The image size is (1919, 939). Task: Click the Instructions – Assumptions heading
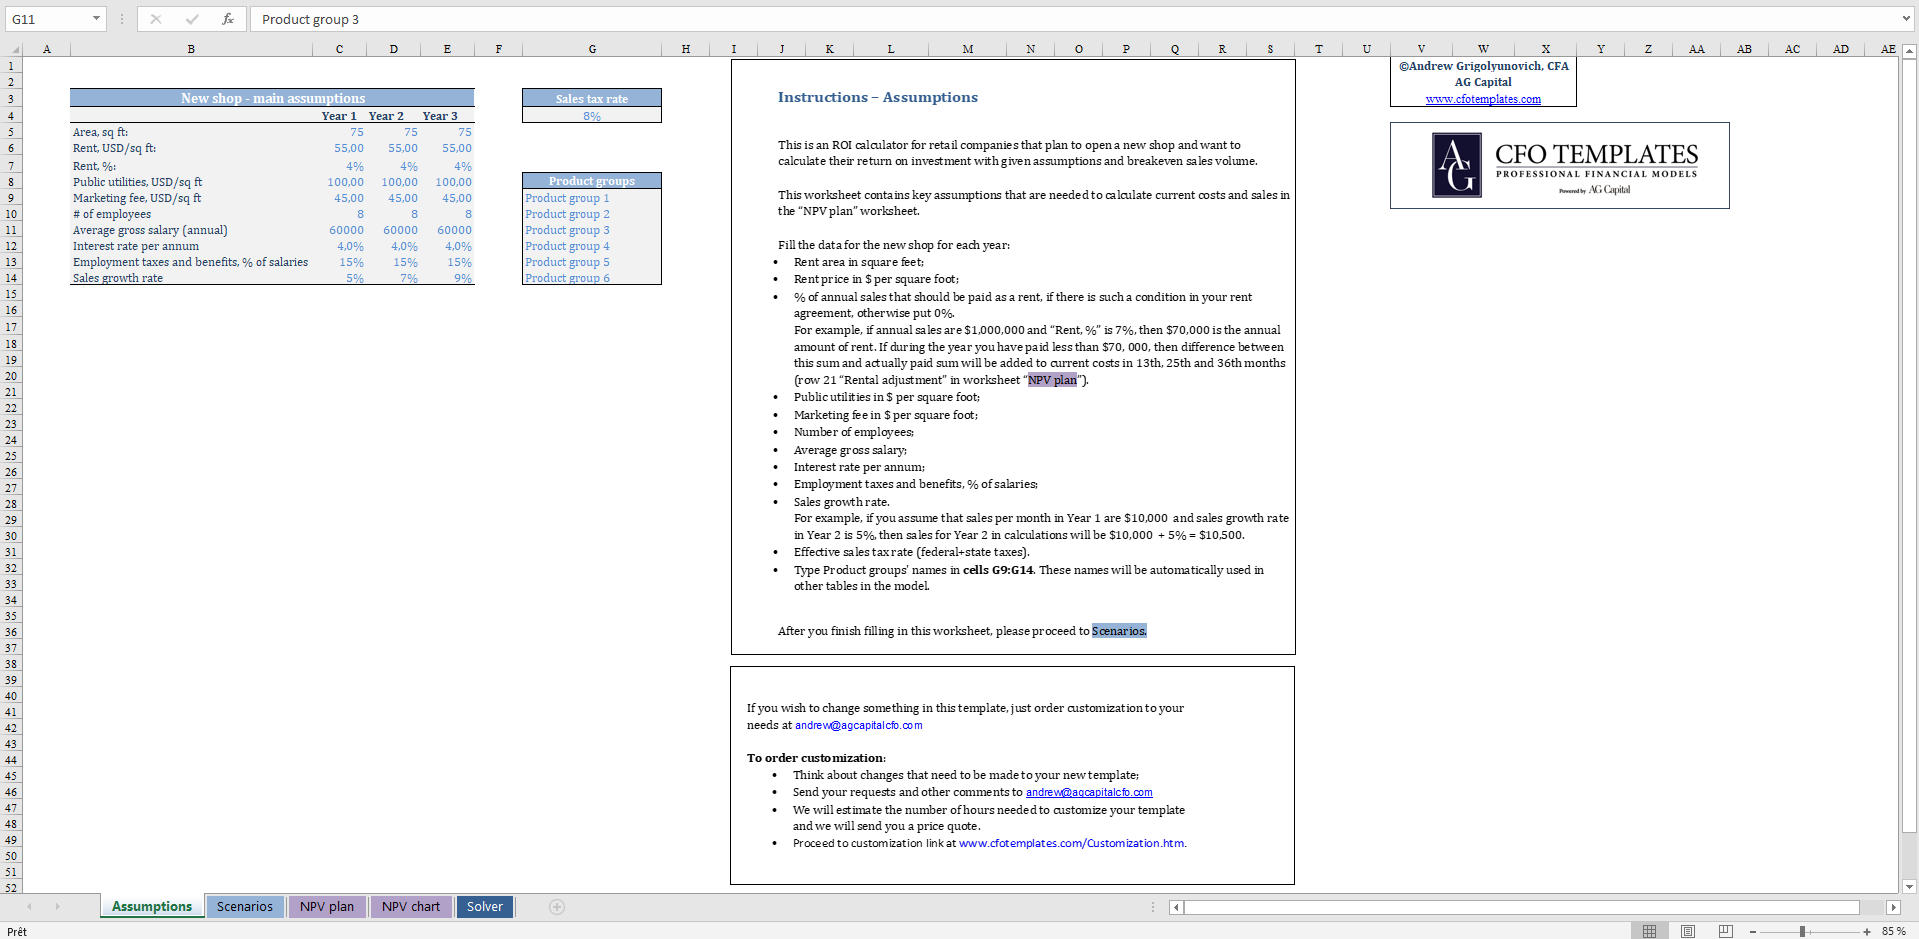(x=878, y=97)
